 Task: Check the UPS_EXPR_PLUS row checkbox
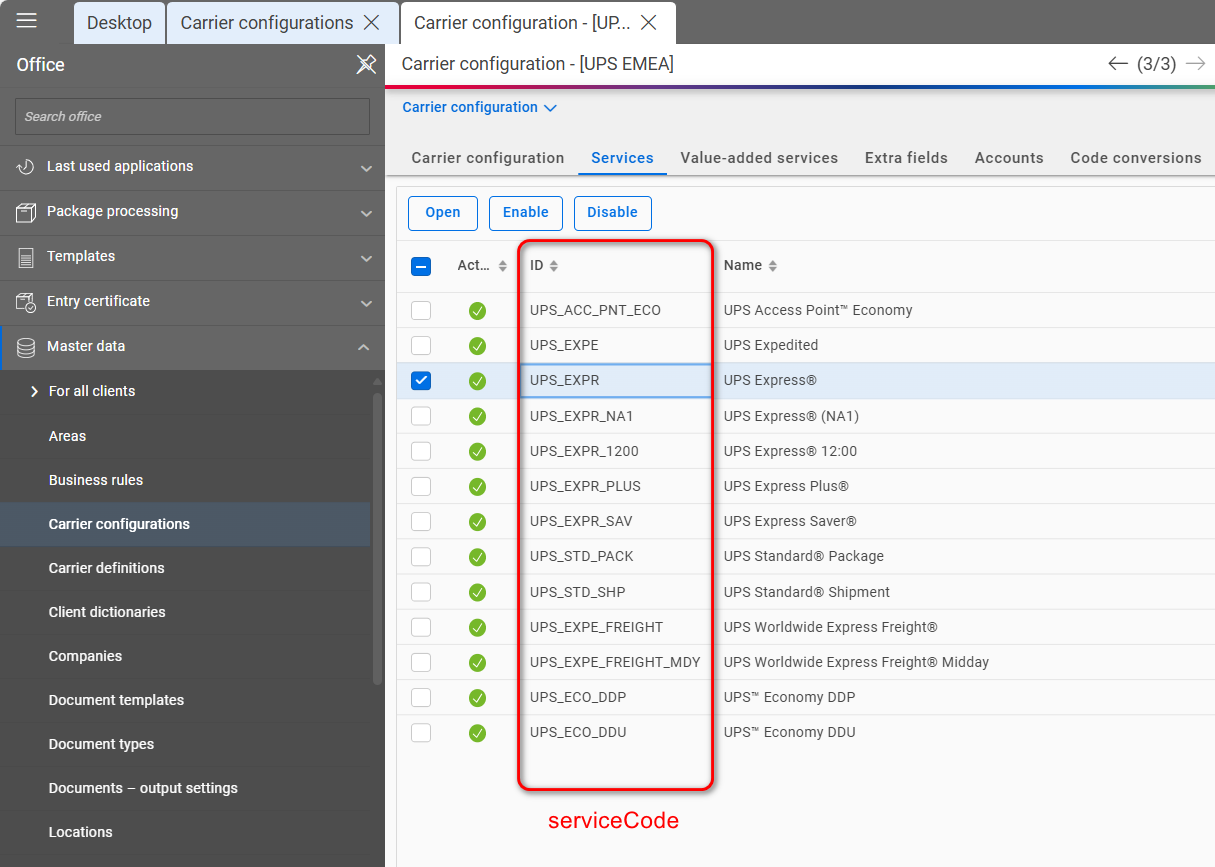(421, 486)
